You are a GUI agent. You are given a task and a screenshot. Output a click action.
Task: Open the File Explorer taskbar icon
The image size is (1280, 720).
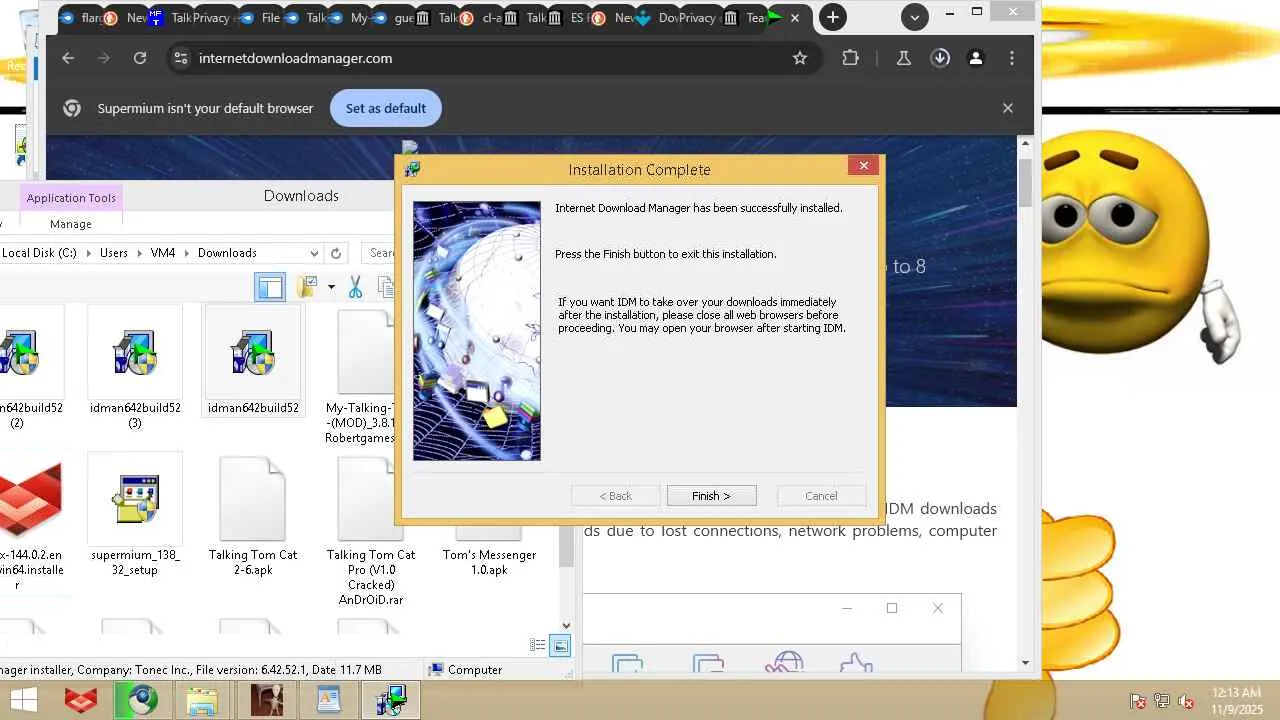click(x=203, y=701)
